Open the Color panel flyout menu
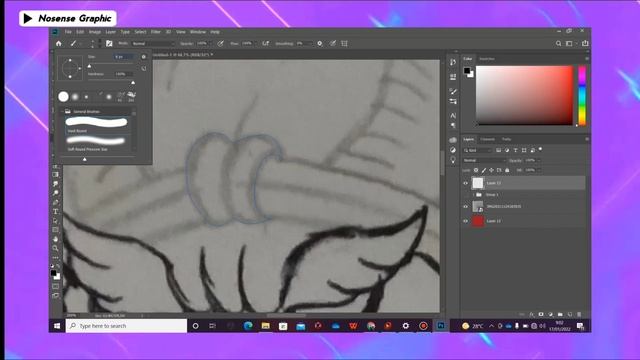640x360 pixels. point(587,59)
